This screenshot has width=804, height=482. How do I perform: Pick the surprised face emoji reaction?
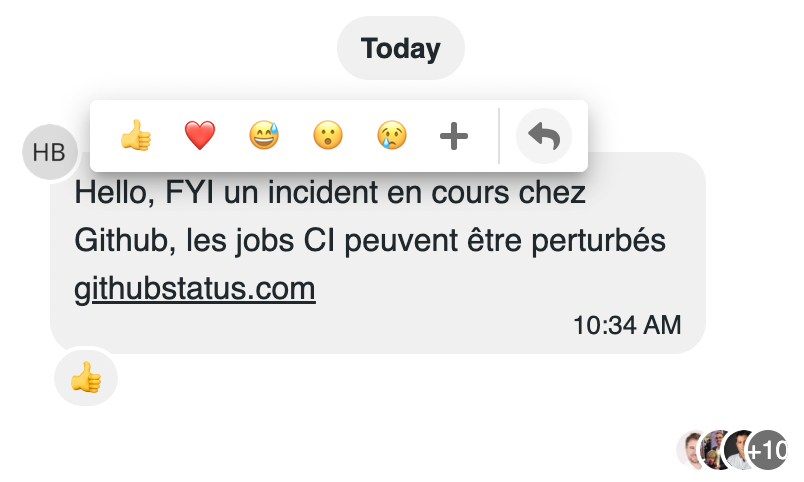(328, 136)
